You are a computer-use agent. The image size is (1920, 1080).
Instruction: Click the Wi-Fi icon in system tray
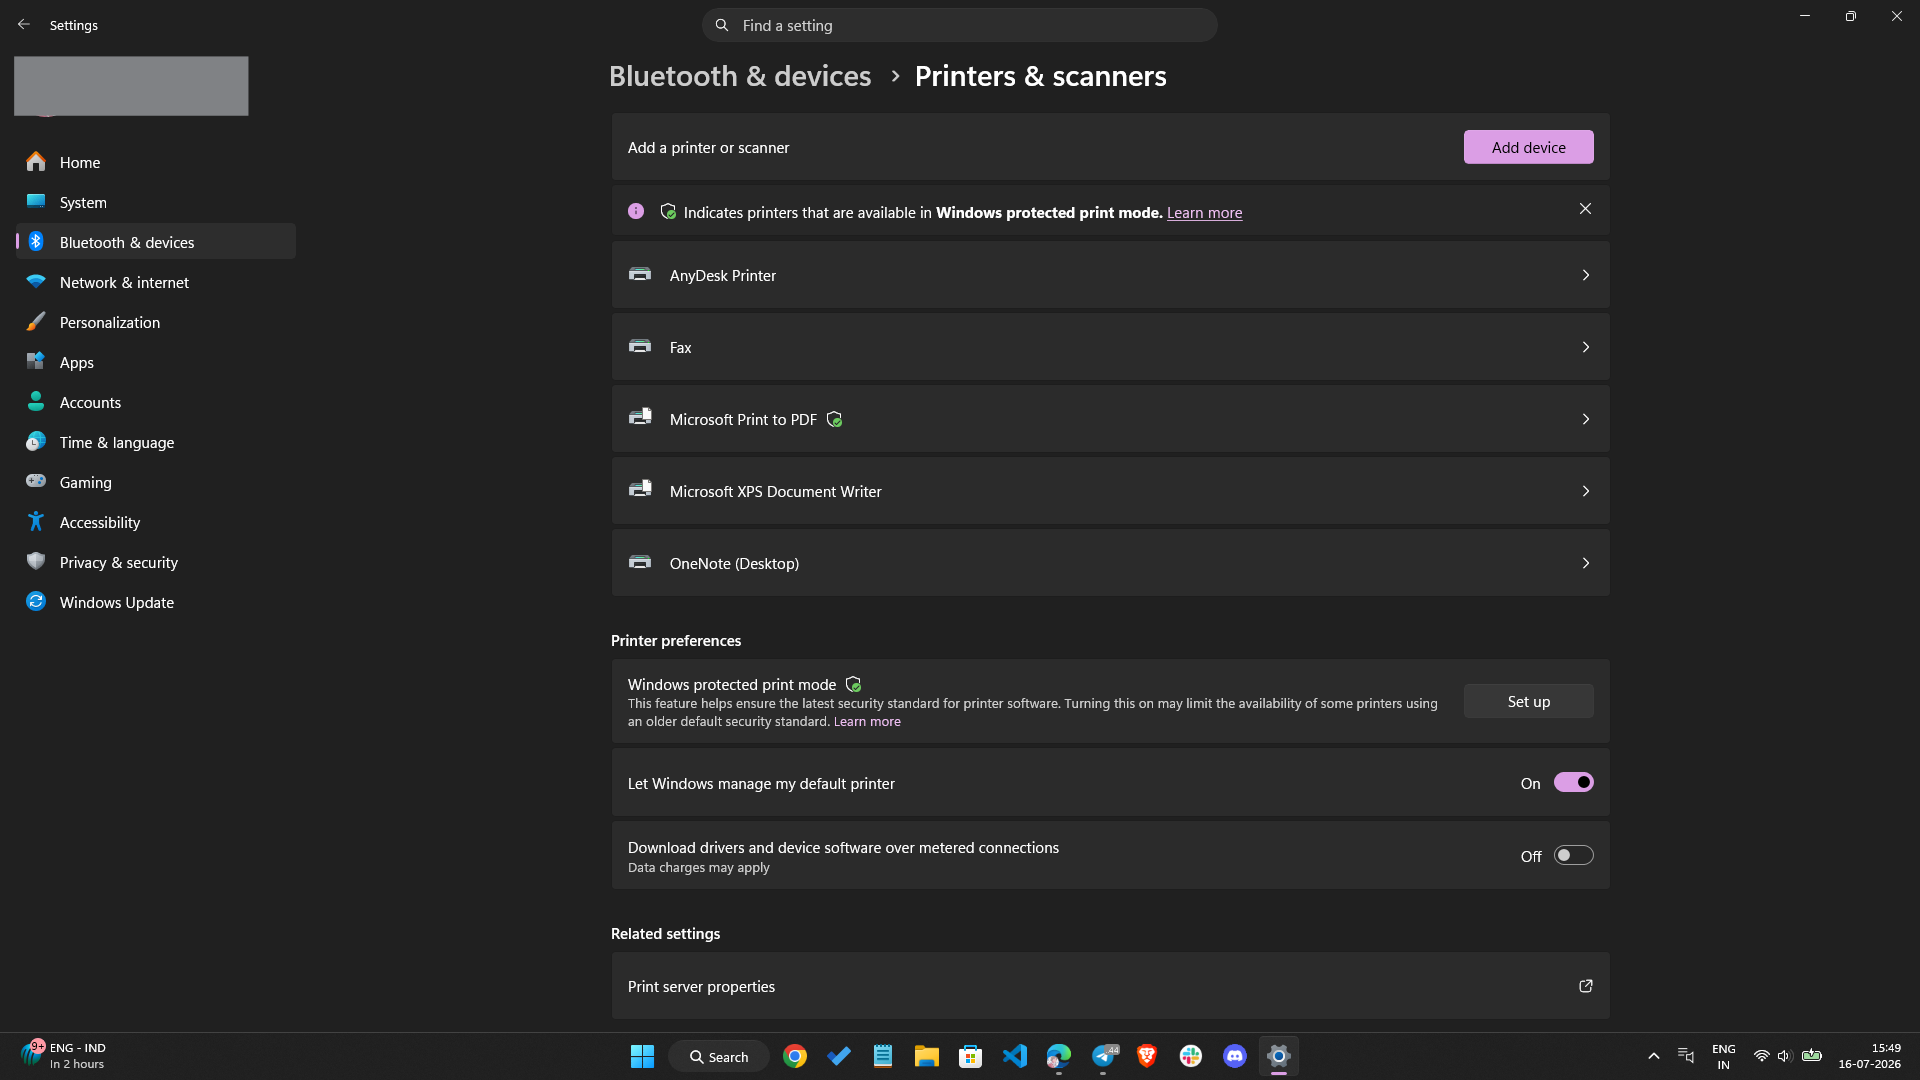[x=1762, y=1056]
